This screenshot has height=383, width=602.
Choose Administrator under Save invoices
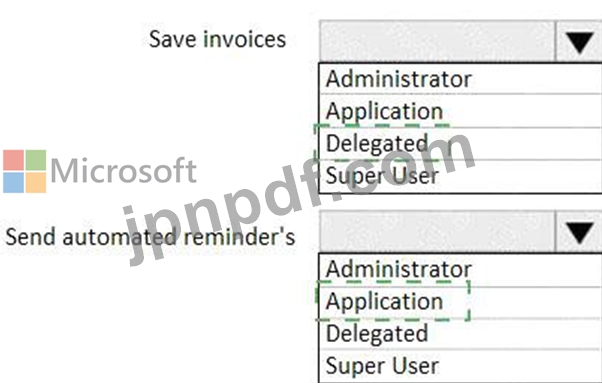pos(460,79)
